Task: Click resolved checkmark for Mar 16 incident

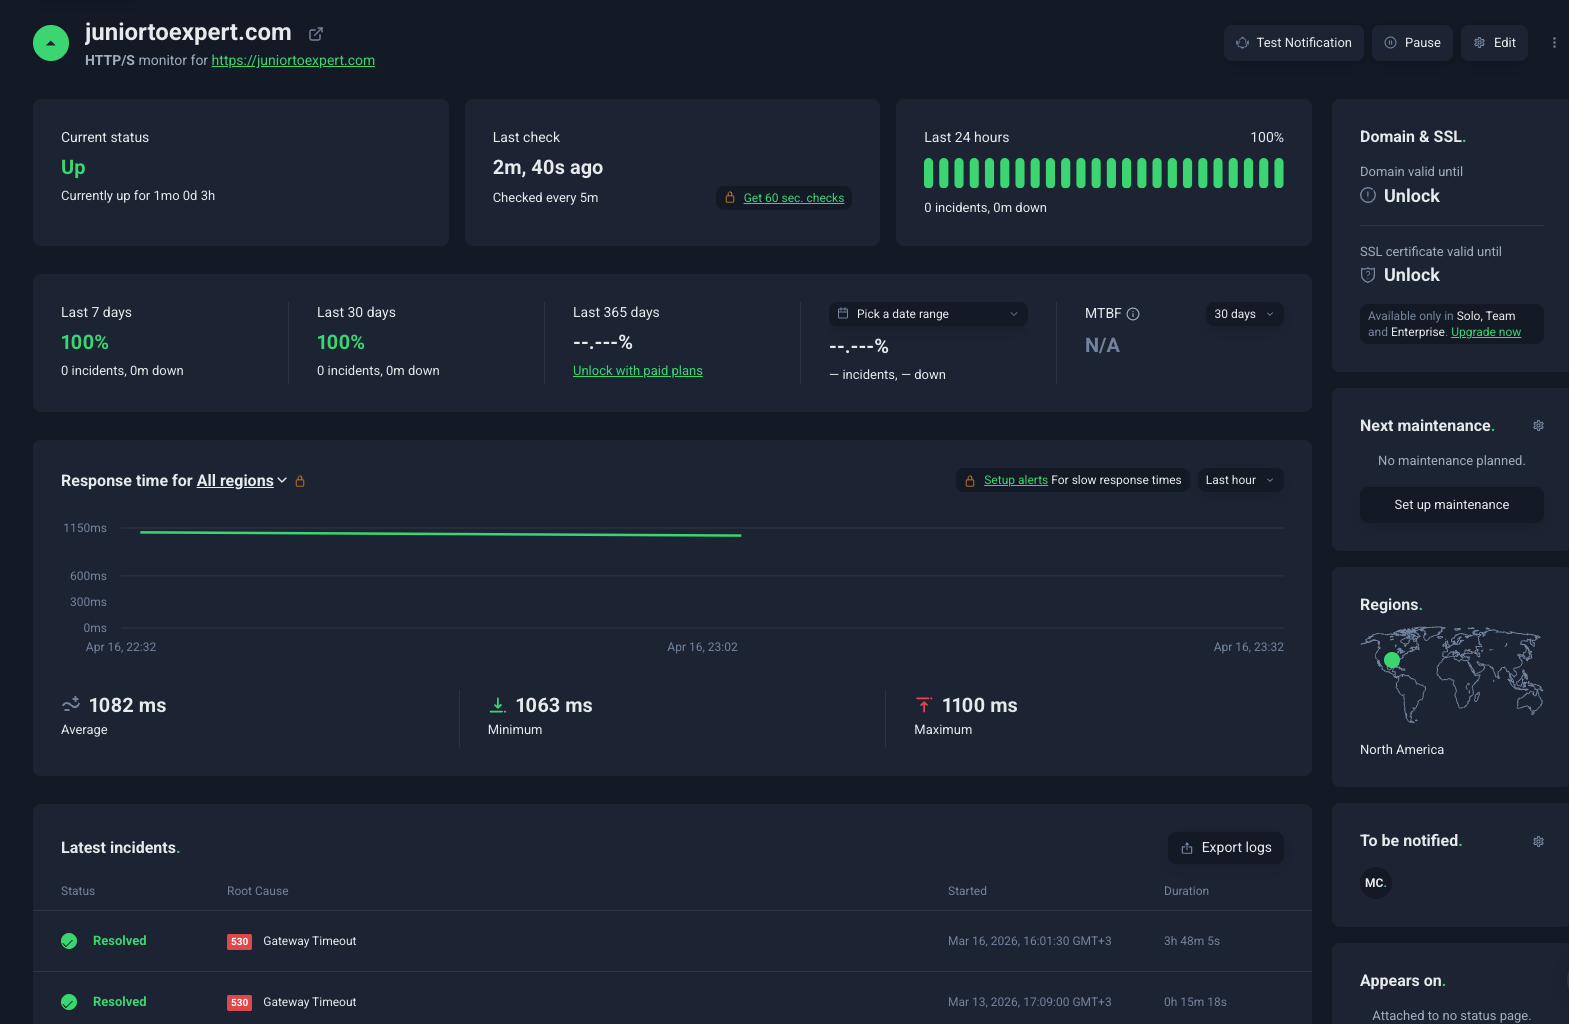Action: coord(69,941)
